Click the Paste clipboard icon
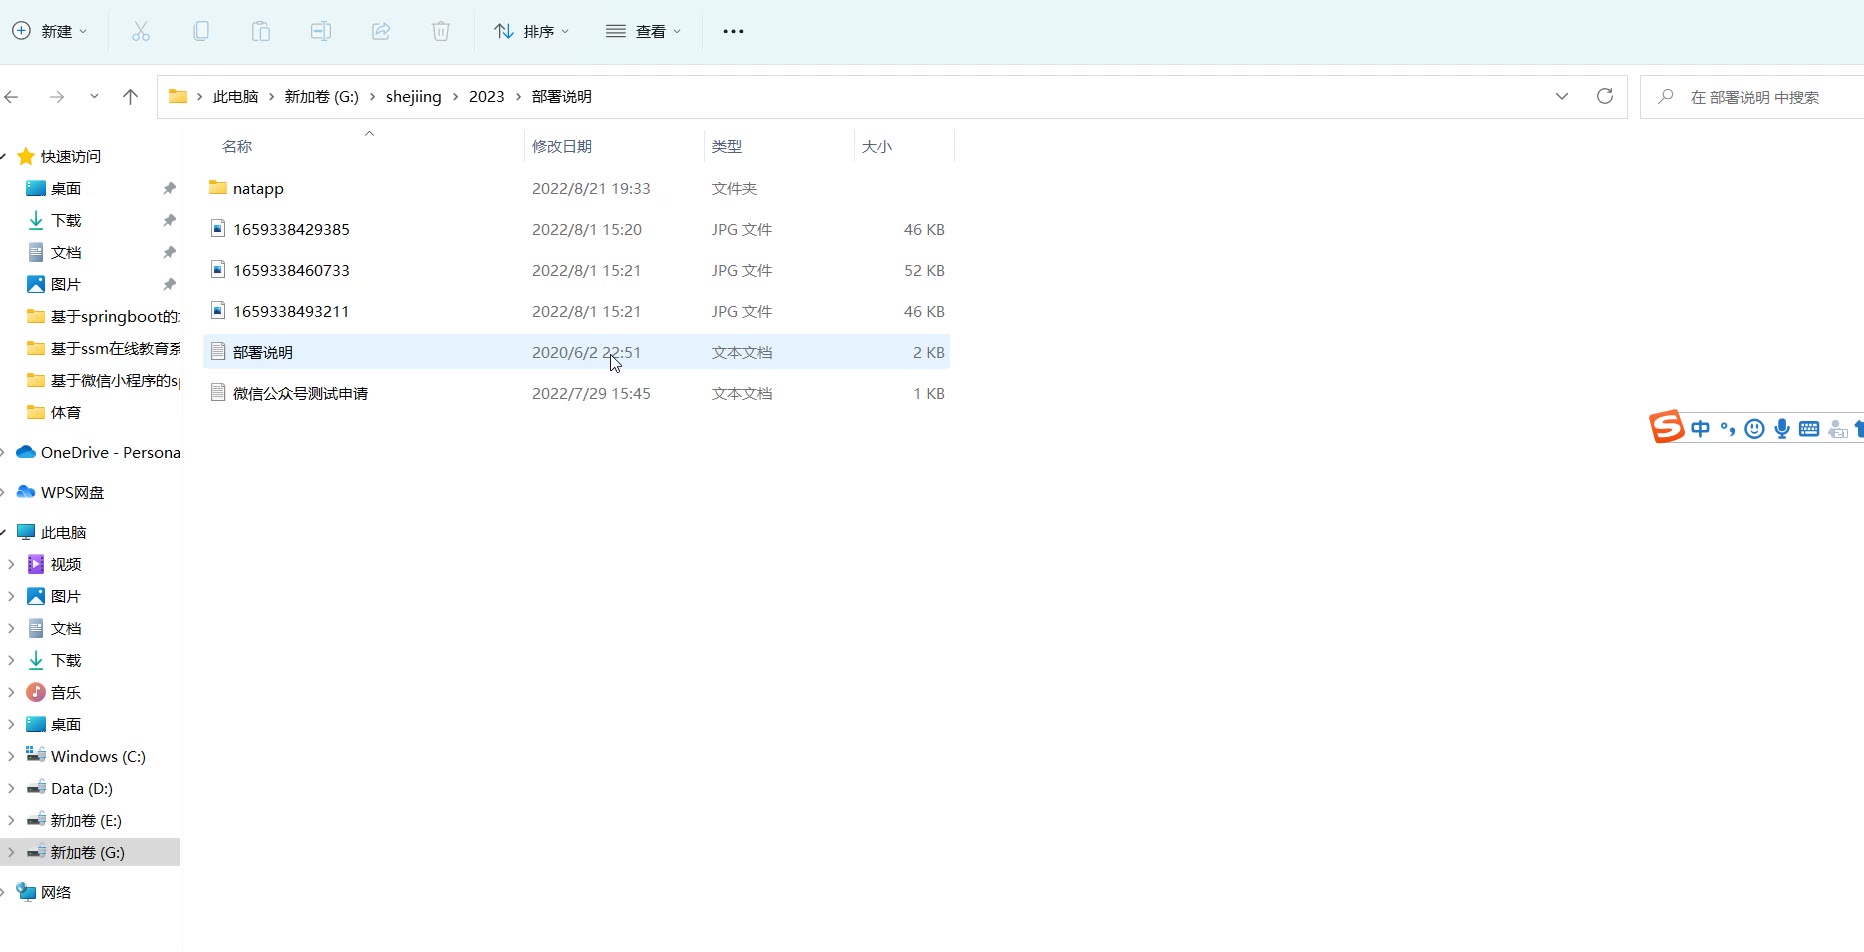 point(261,32)
